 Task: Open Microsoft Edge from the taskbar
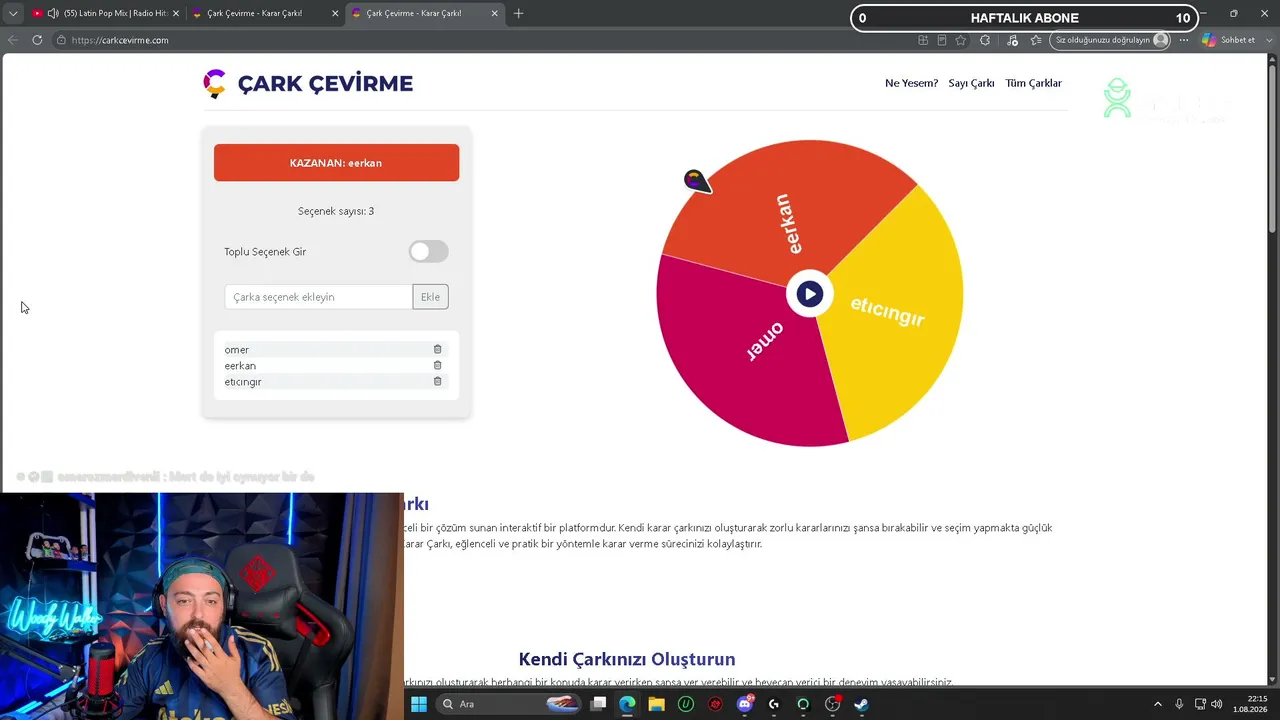pos(627,704)
